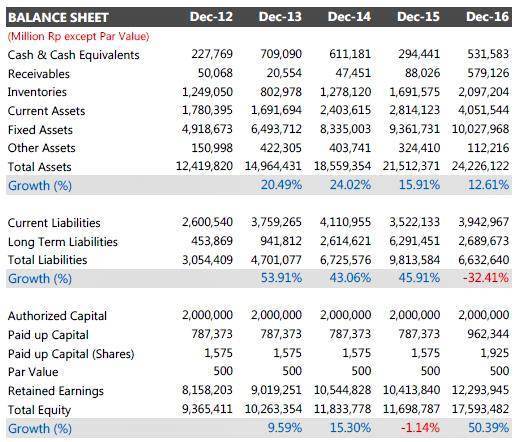514x442 pixels.
Task: Select the Retained Earnings Dec-13 value 9,019,251
Action: 276,390
